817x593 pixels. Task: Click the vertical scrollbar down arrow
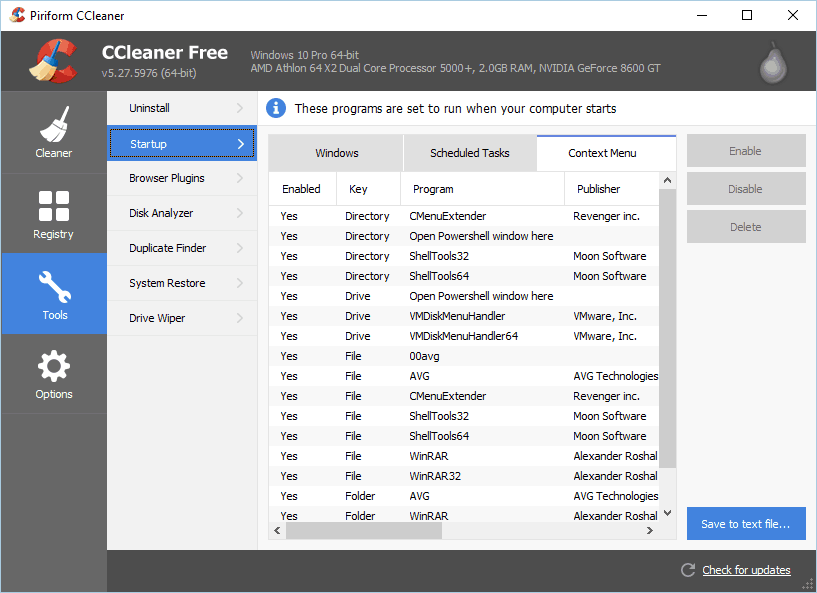click(668, 513)
